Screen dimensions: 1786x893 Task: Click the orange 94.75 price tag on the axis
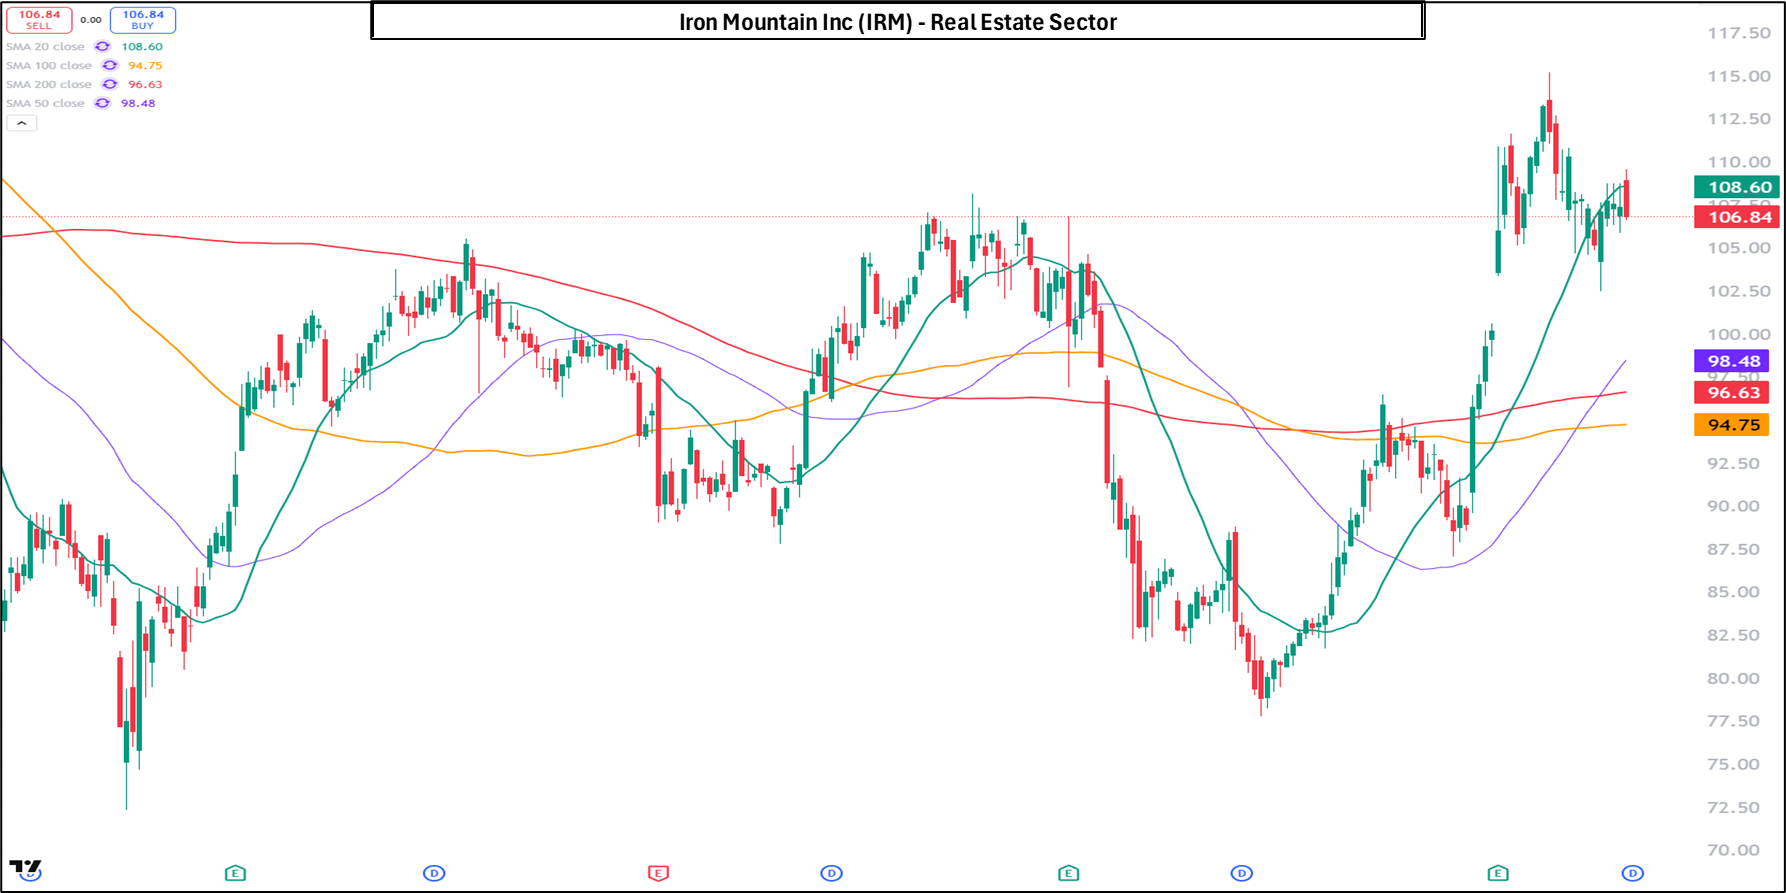point(1732,425)
